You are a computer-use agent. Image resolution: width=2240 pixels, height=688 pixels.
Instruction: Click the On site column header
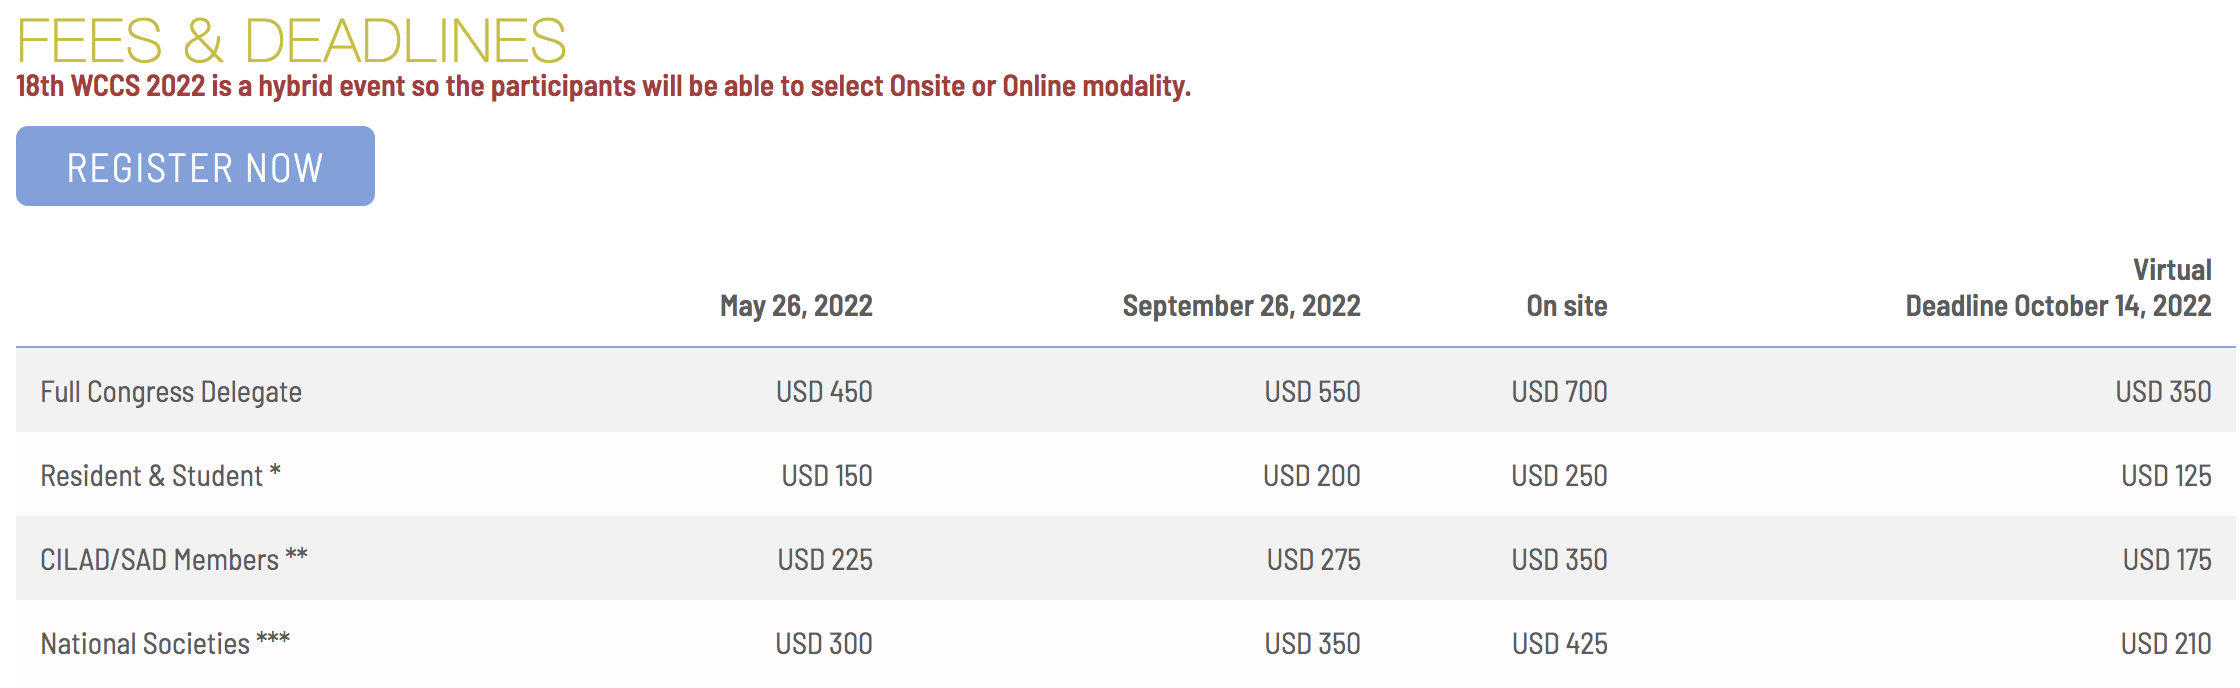click(1566, 306)
